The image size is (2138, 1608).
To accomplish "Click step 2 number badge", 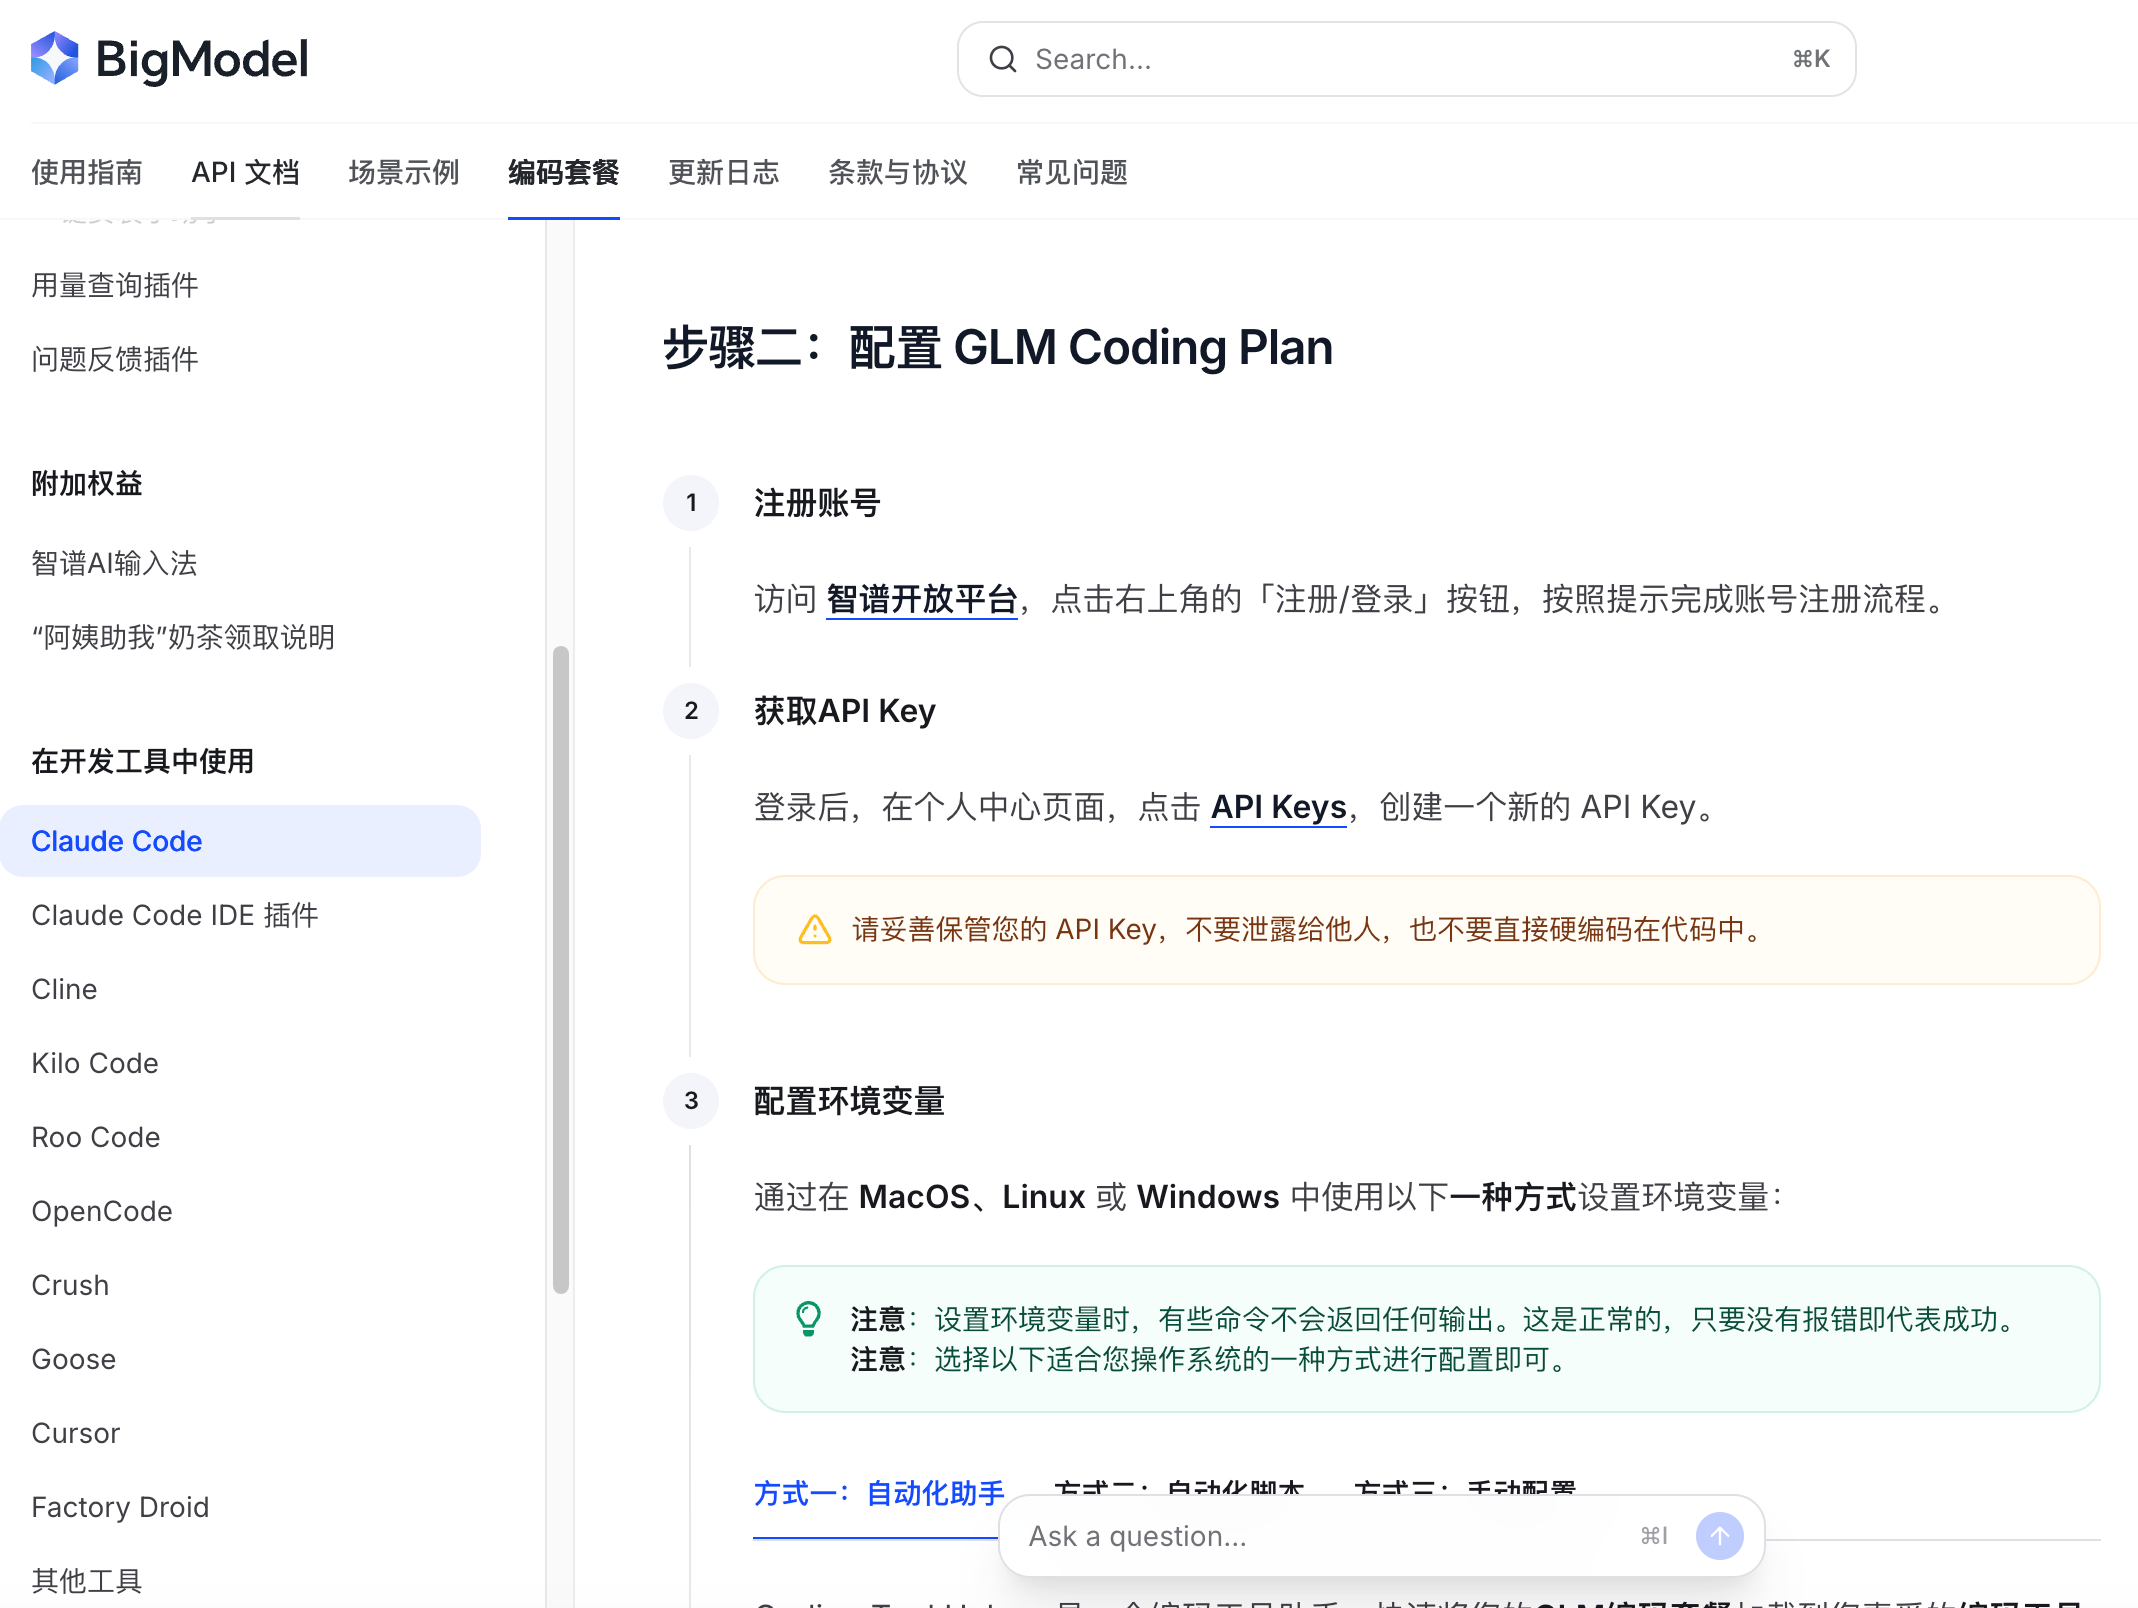I will [x=691, y=711].
